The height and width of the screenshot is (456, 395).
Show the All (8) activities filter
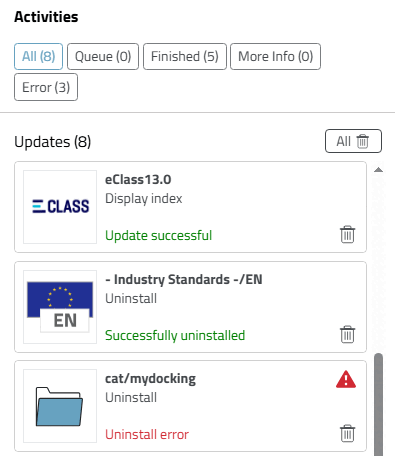38,56
